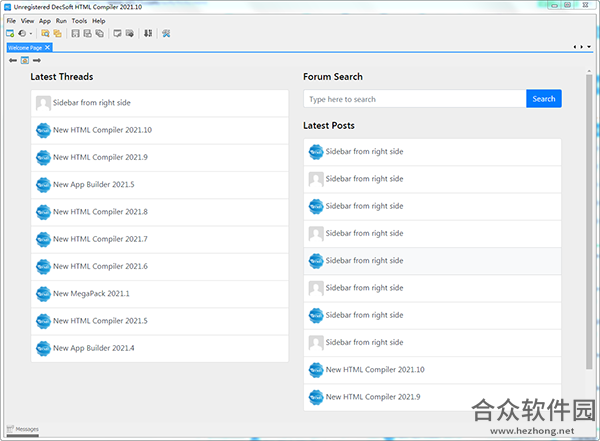Image resolution: width=600 pixels, height=441 pixels.
Task: Click avatar beside New App Builder 2021.5
Action: coord(43,185)
